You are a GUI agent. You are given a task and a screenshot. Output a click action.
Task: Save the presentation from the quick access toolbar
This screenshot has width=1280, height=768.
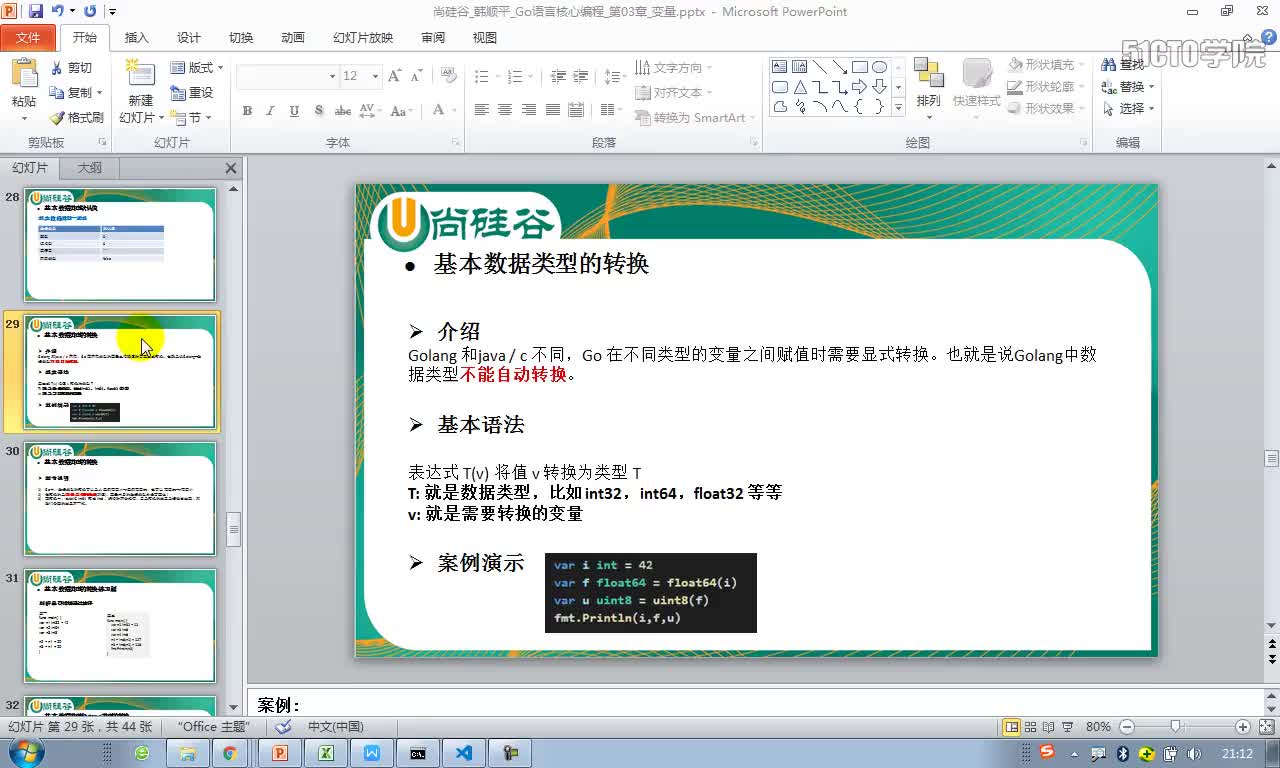pyautogui.click(x=36, y=11)
